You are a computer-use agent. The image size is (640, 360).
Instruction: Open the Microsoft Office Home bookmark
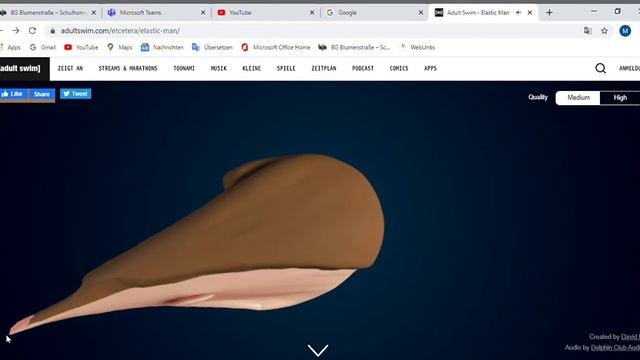pos(276,47)
